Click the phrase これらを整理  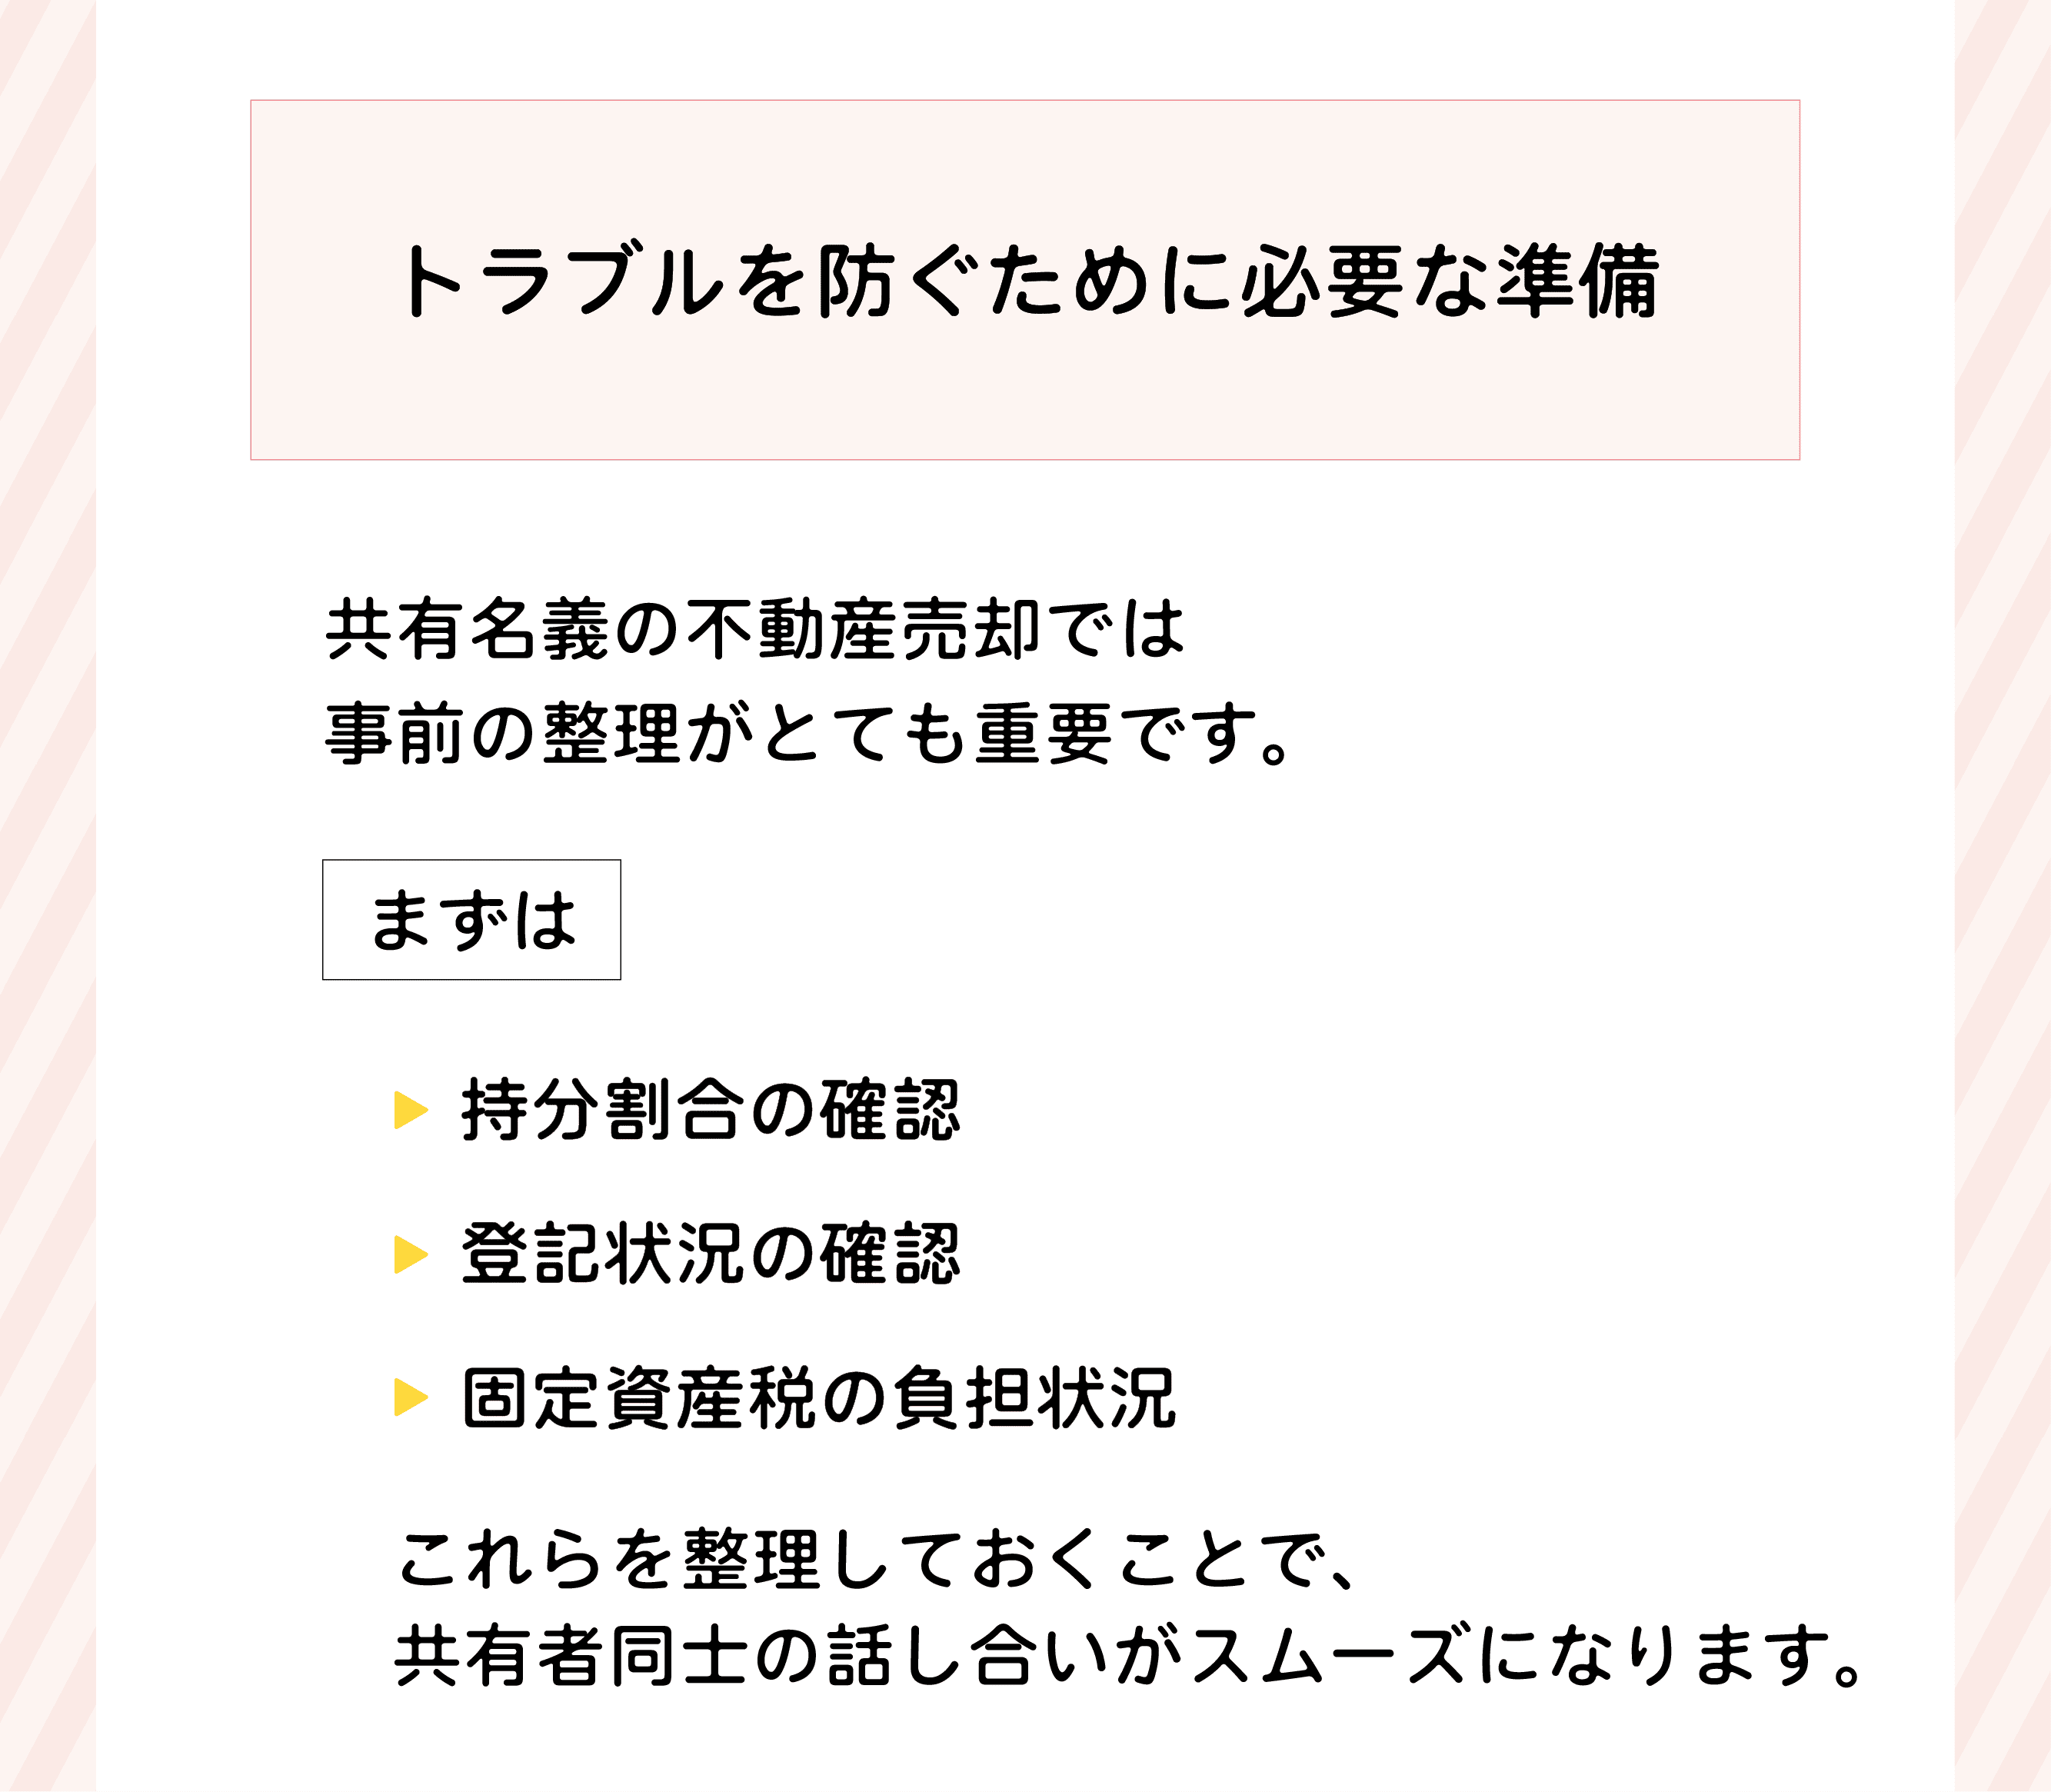tap(610, 1560)
